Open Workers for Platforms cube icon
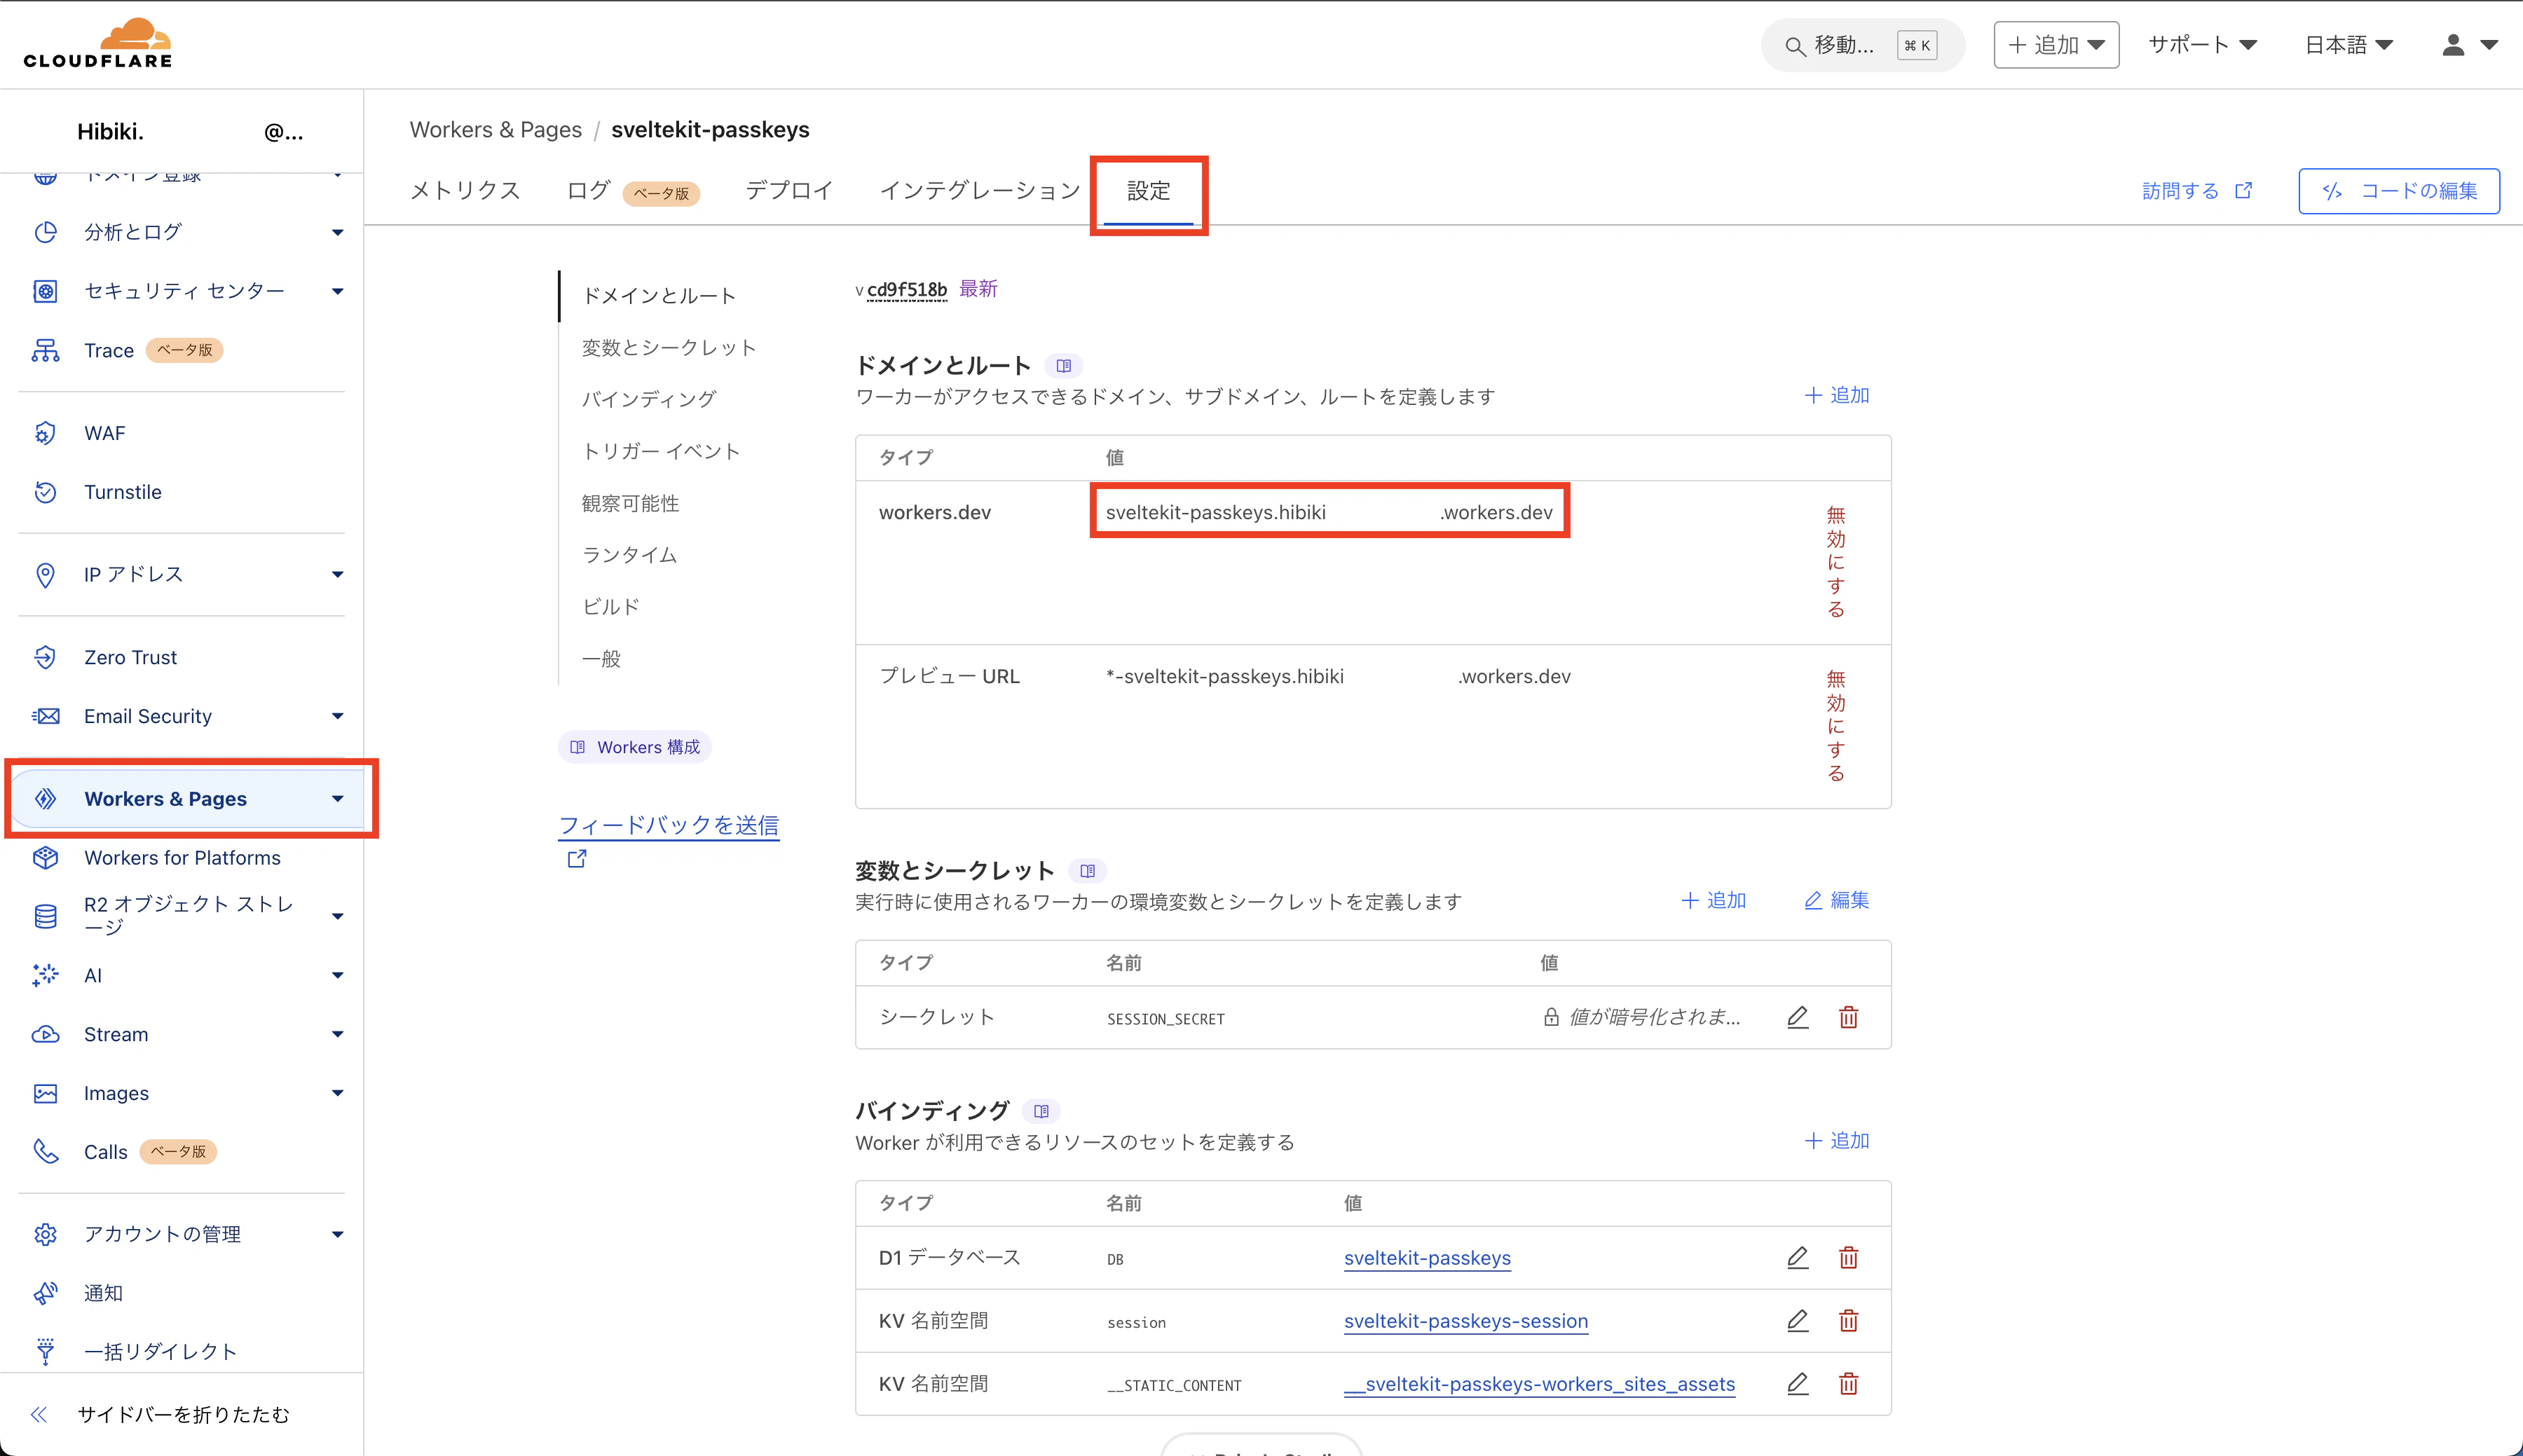Viewport: 2523px width, 1456px height. click(45, 858)
